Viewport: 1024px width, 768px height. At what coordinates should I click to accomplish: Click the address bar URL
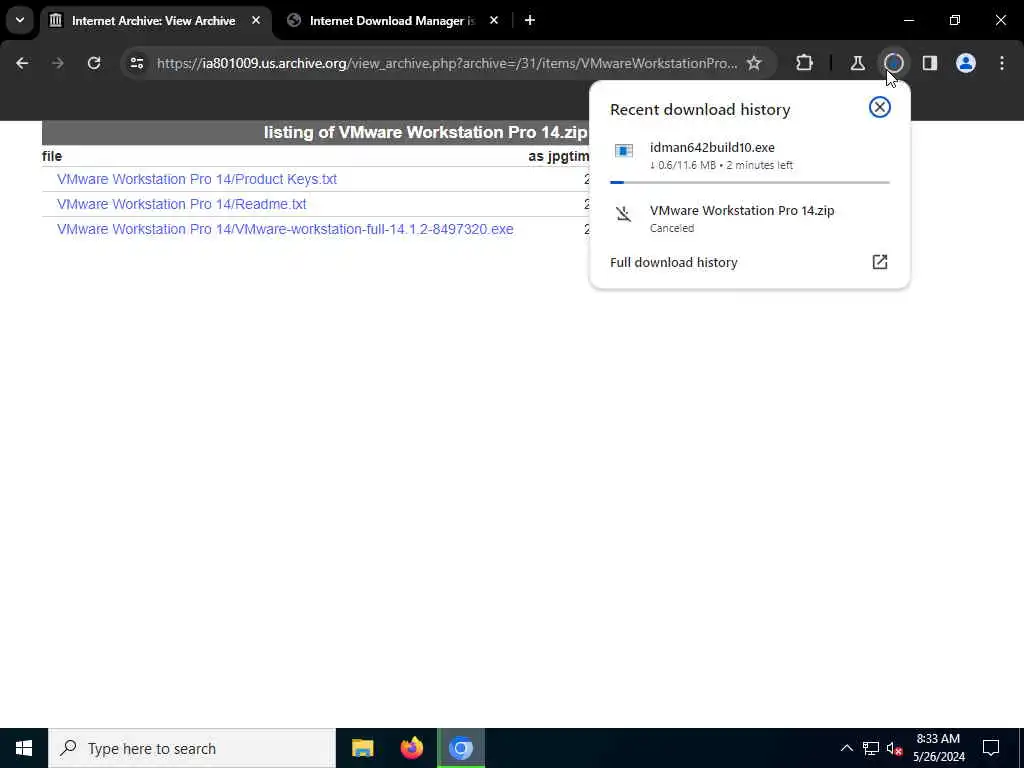pos(447,63)
